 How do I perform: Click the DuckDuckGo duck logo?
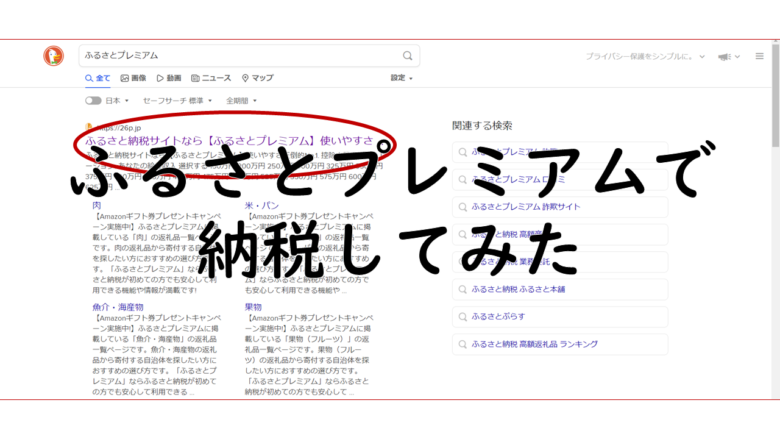[53, 56]
